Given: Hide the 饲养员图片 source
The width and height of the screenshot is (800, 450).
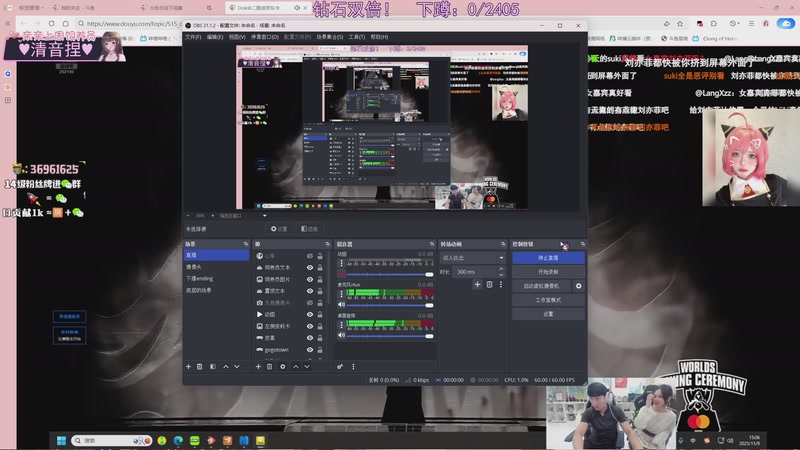Looking at the screenshot, I should pos(310,279).
